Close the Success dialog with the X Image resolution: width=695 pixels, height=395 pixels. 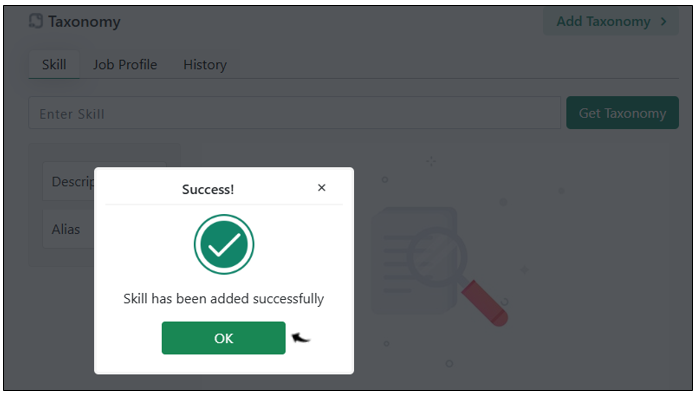[x=322, y=188]
